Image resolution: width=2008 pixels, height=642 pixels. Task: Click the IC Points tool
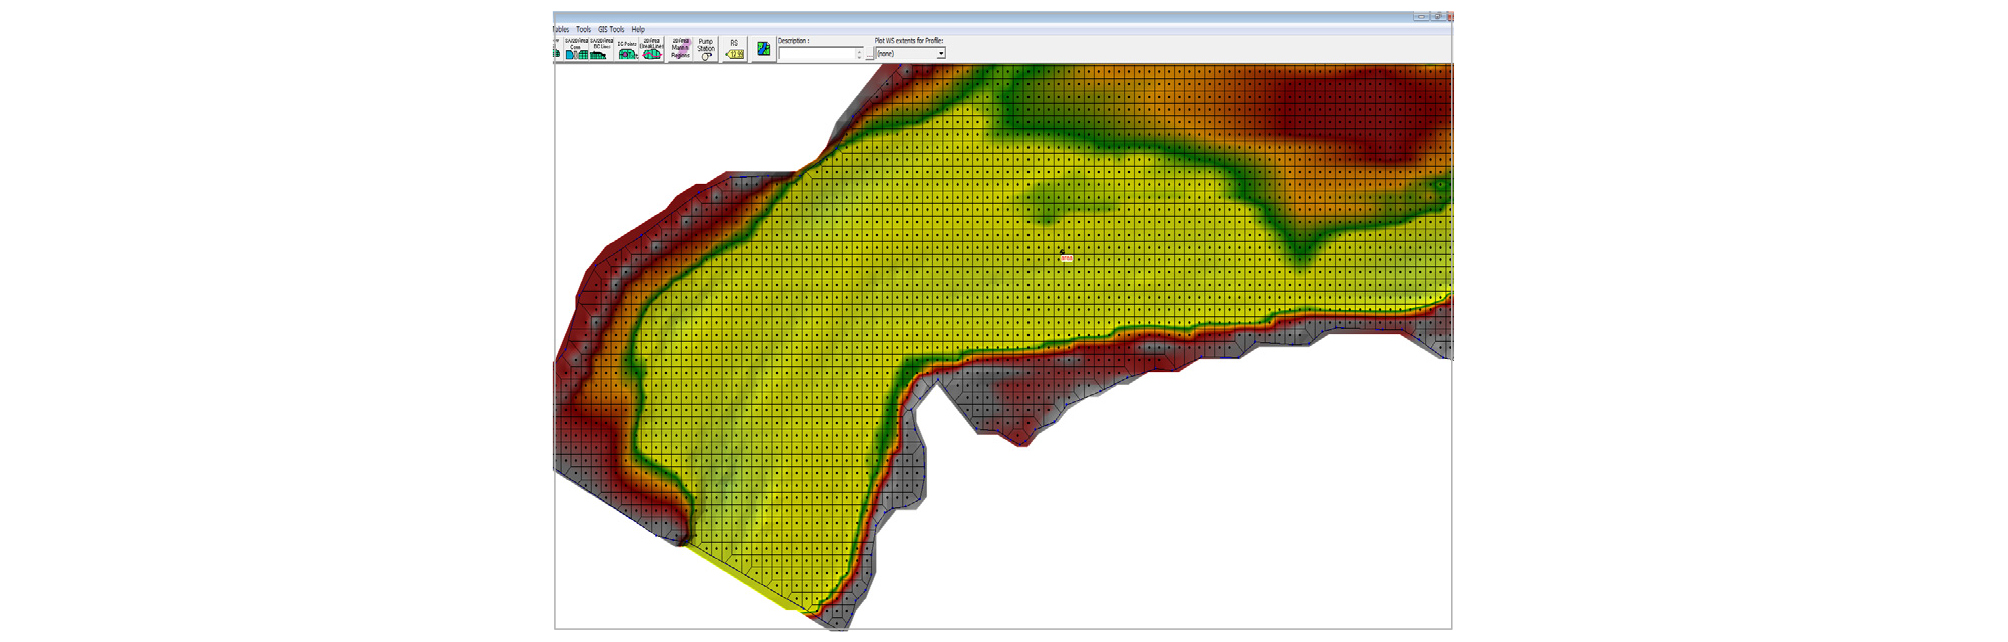tap(627, 50)
